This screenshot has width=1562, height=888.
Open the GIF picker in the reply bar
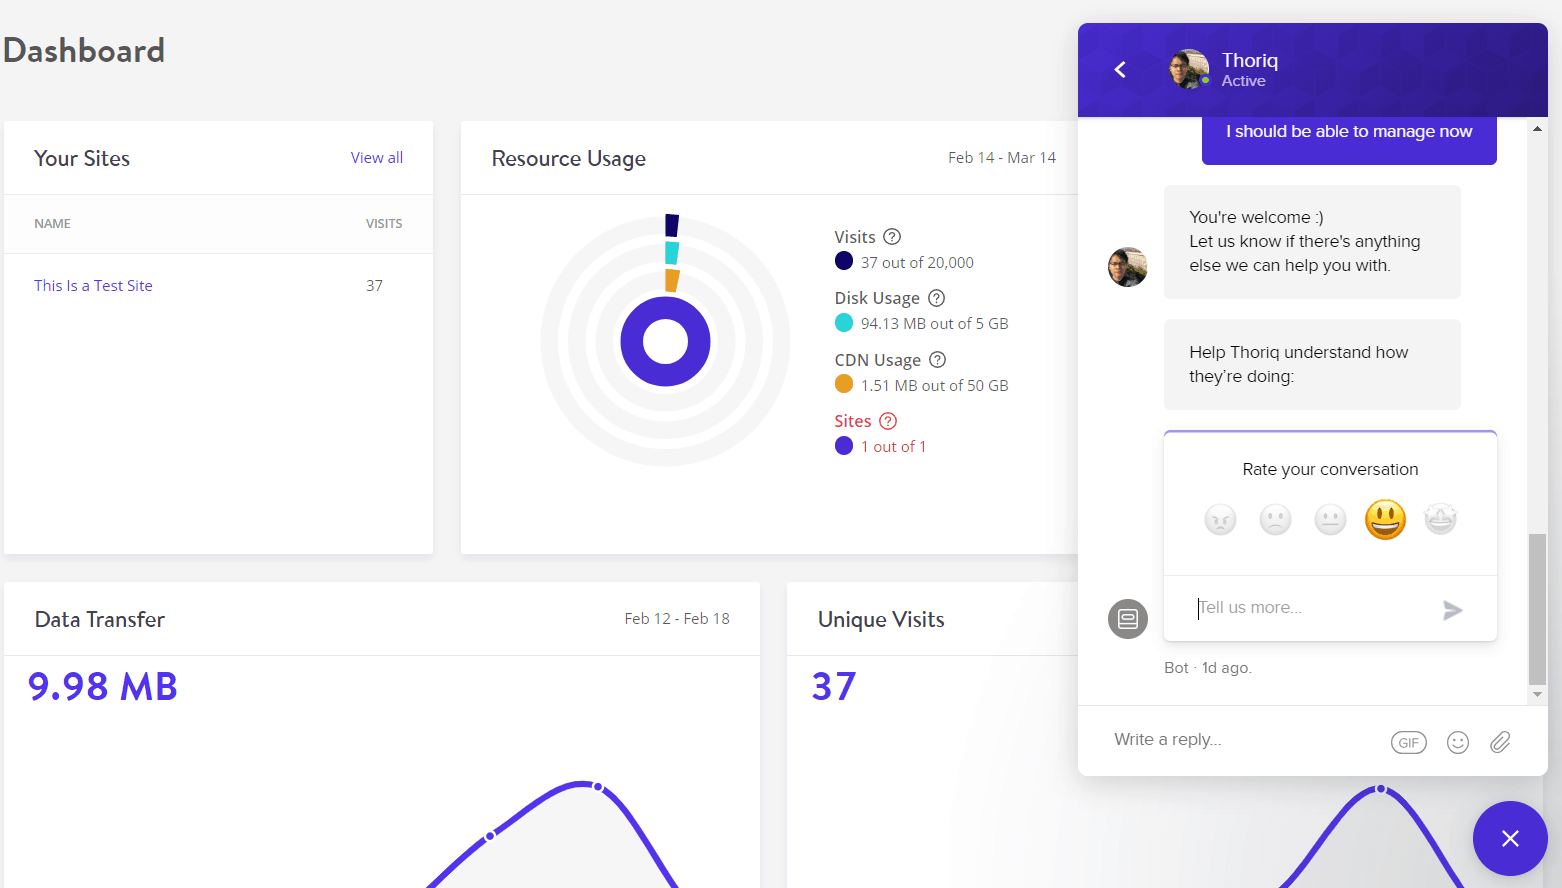pos(1408,742)
